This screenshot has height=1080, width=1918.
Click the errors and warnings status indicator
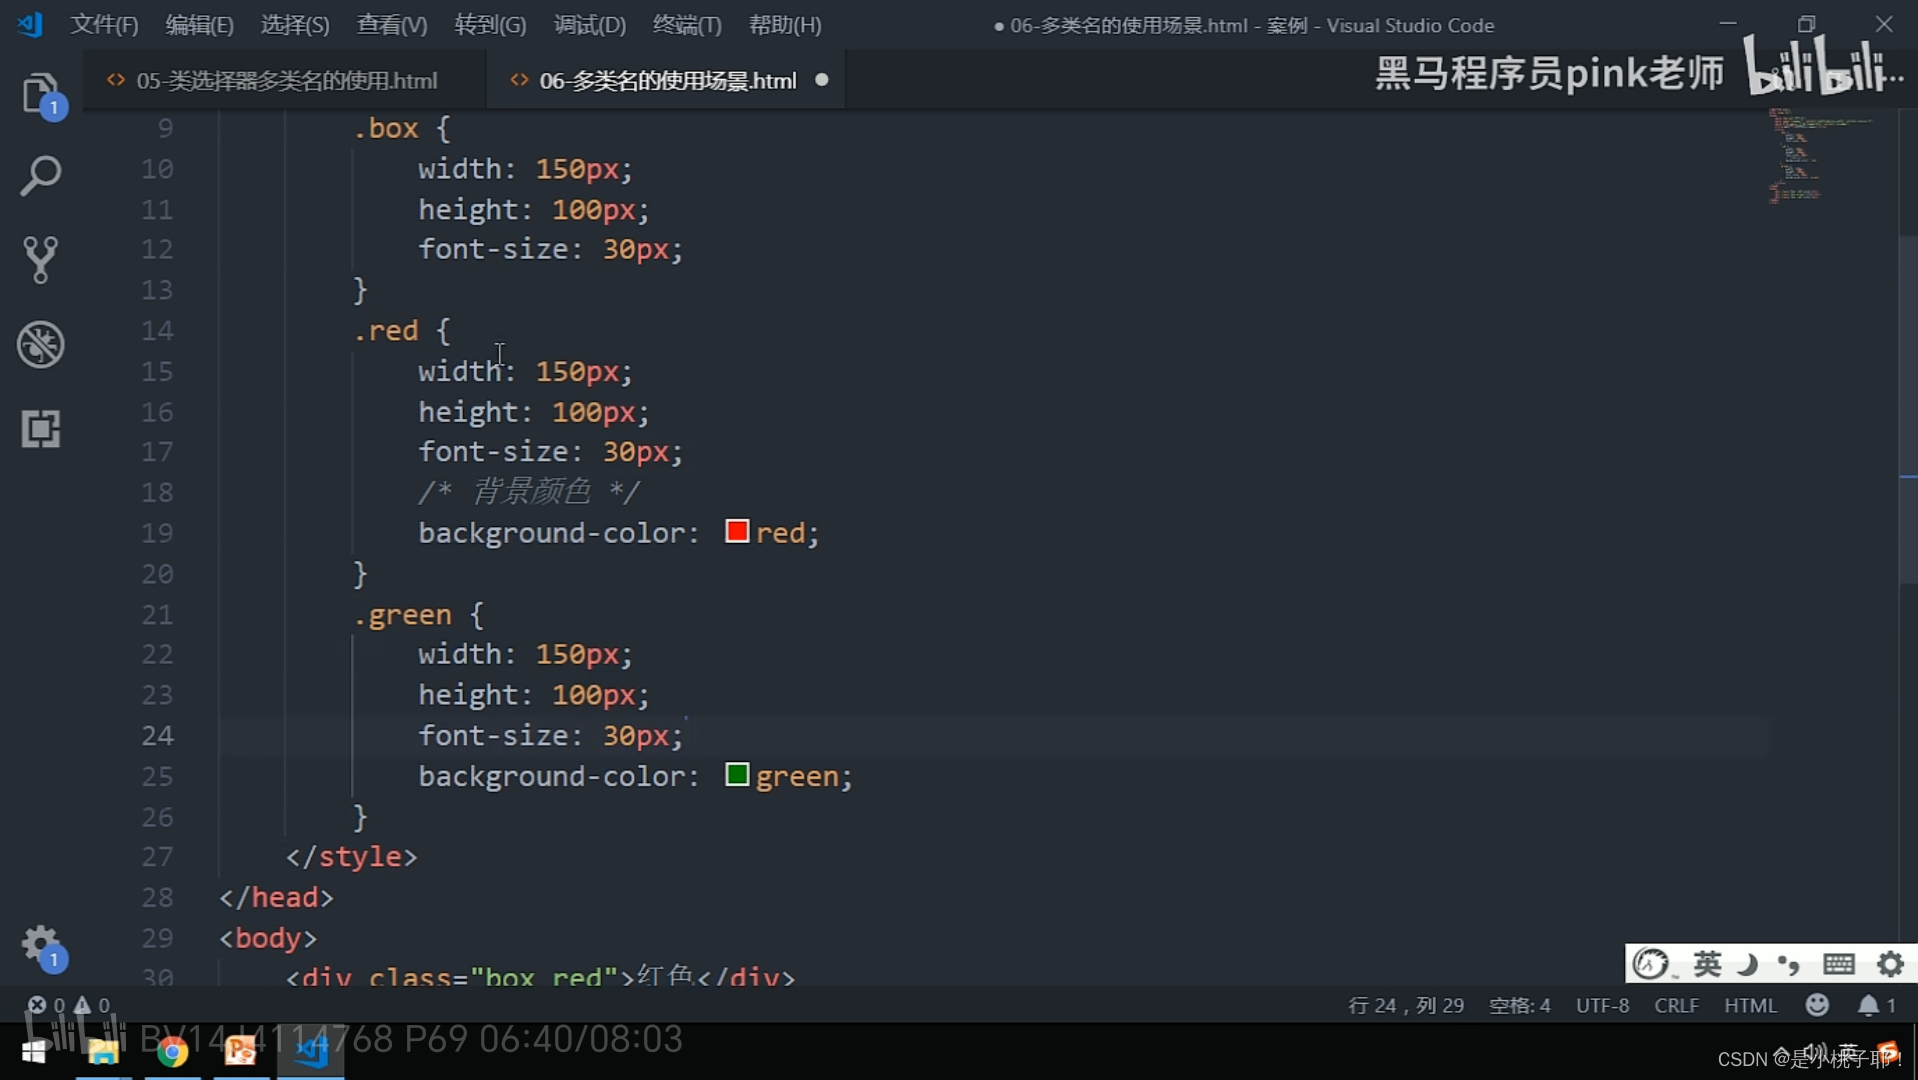(68, 1005)
